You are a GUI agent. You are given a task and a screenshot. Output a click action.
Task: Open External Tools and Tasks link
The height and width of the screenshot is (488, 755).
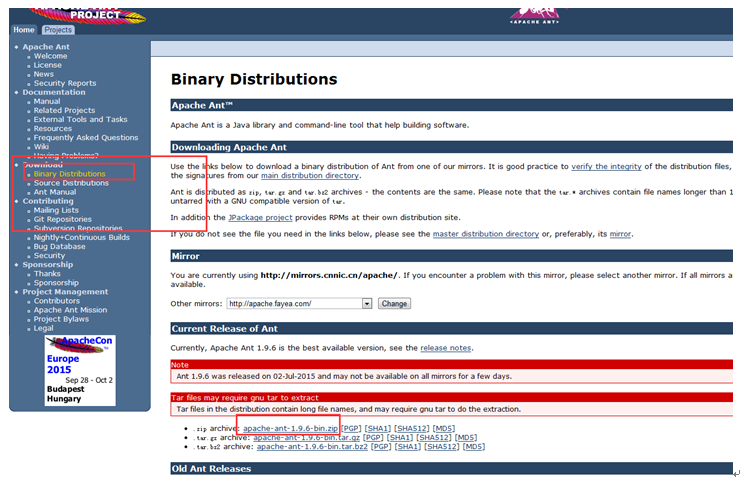coord(80,119)
